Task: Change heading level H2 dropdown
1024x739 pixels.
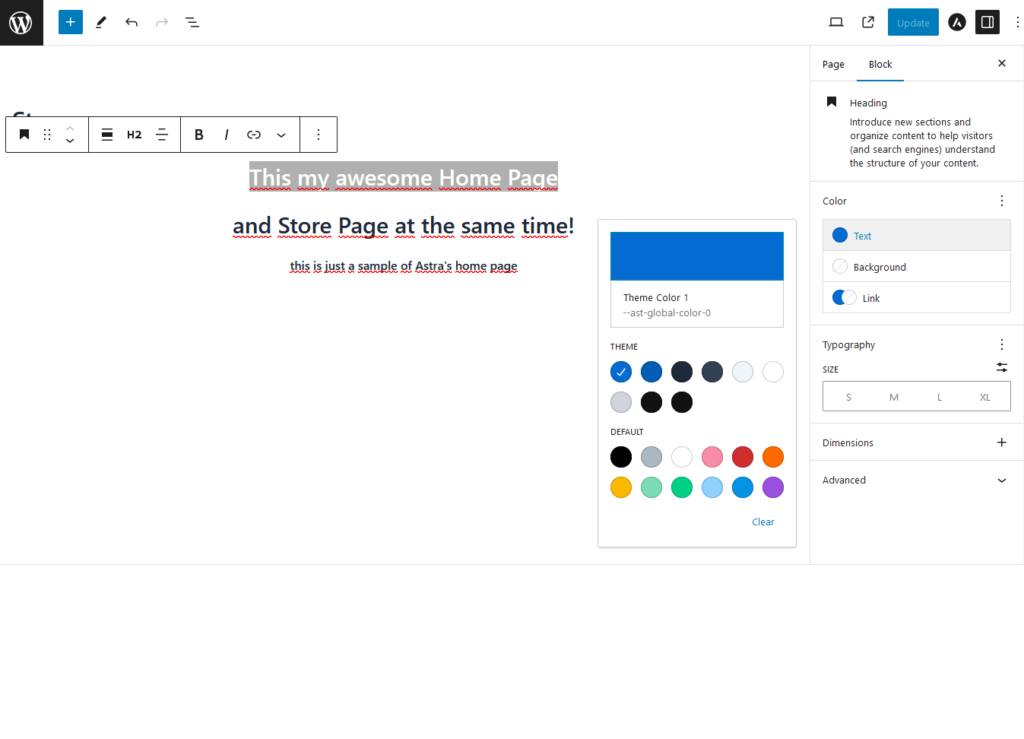Action: point(134,134)
